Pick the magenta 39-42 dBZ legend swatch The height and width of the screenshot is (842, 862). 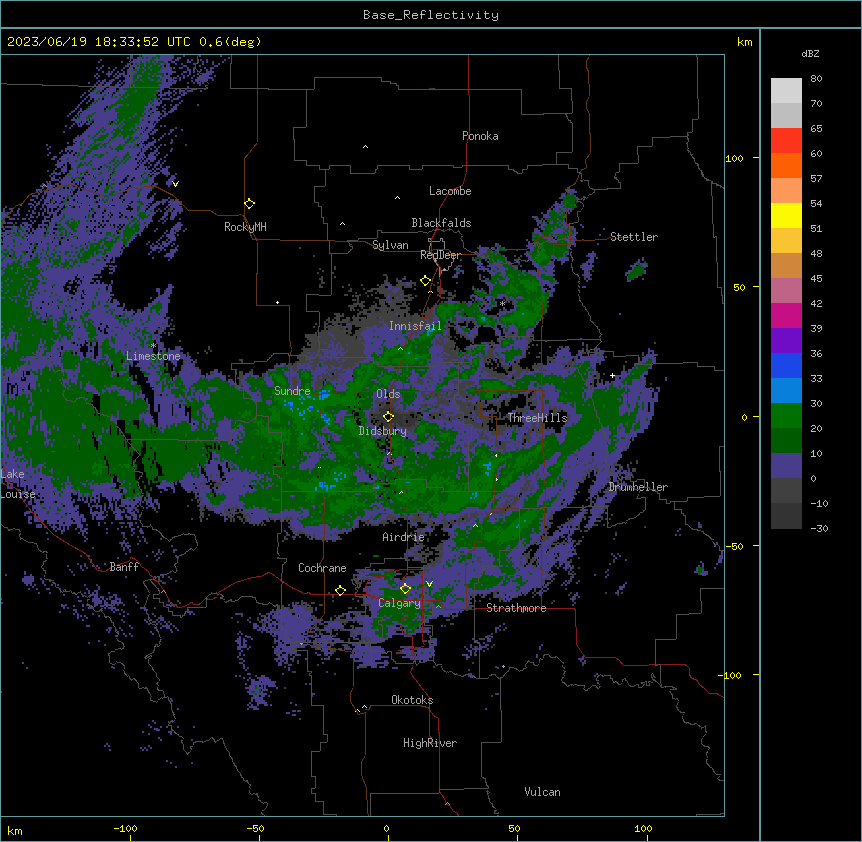(786, 316)
